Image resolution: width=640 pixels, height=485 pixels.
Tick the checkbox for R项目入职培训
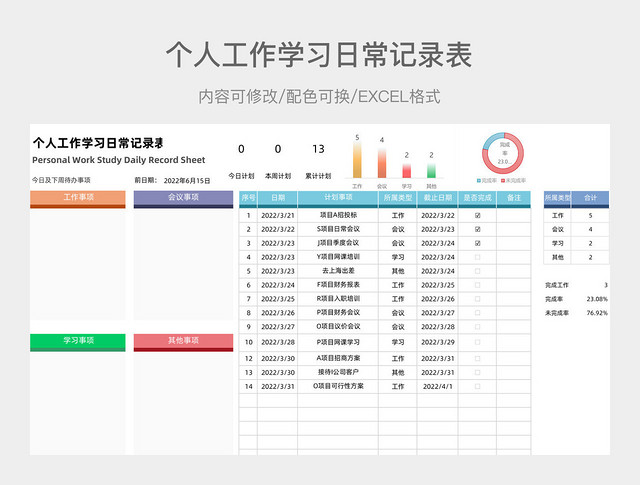(x=478, y=299)
